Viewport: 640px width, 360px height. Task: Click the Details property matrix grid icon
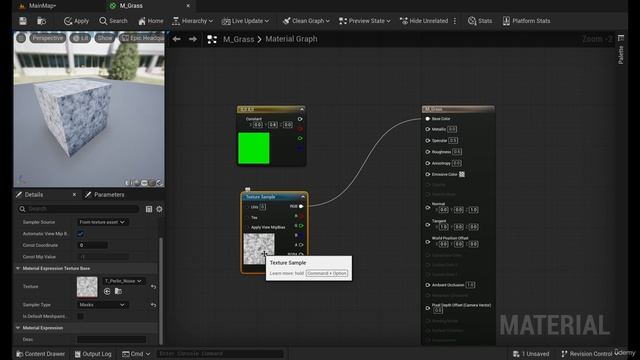[x=149, y=209]
